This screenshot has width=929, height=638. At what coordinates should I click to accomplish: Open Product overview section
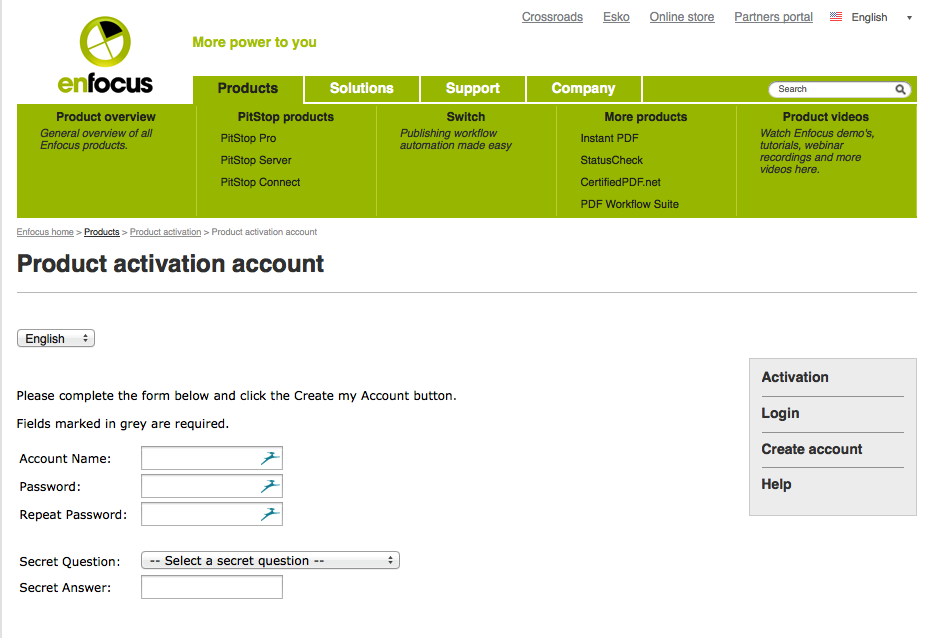[x=106, y=117]
